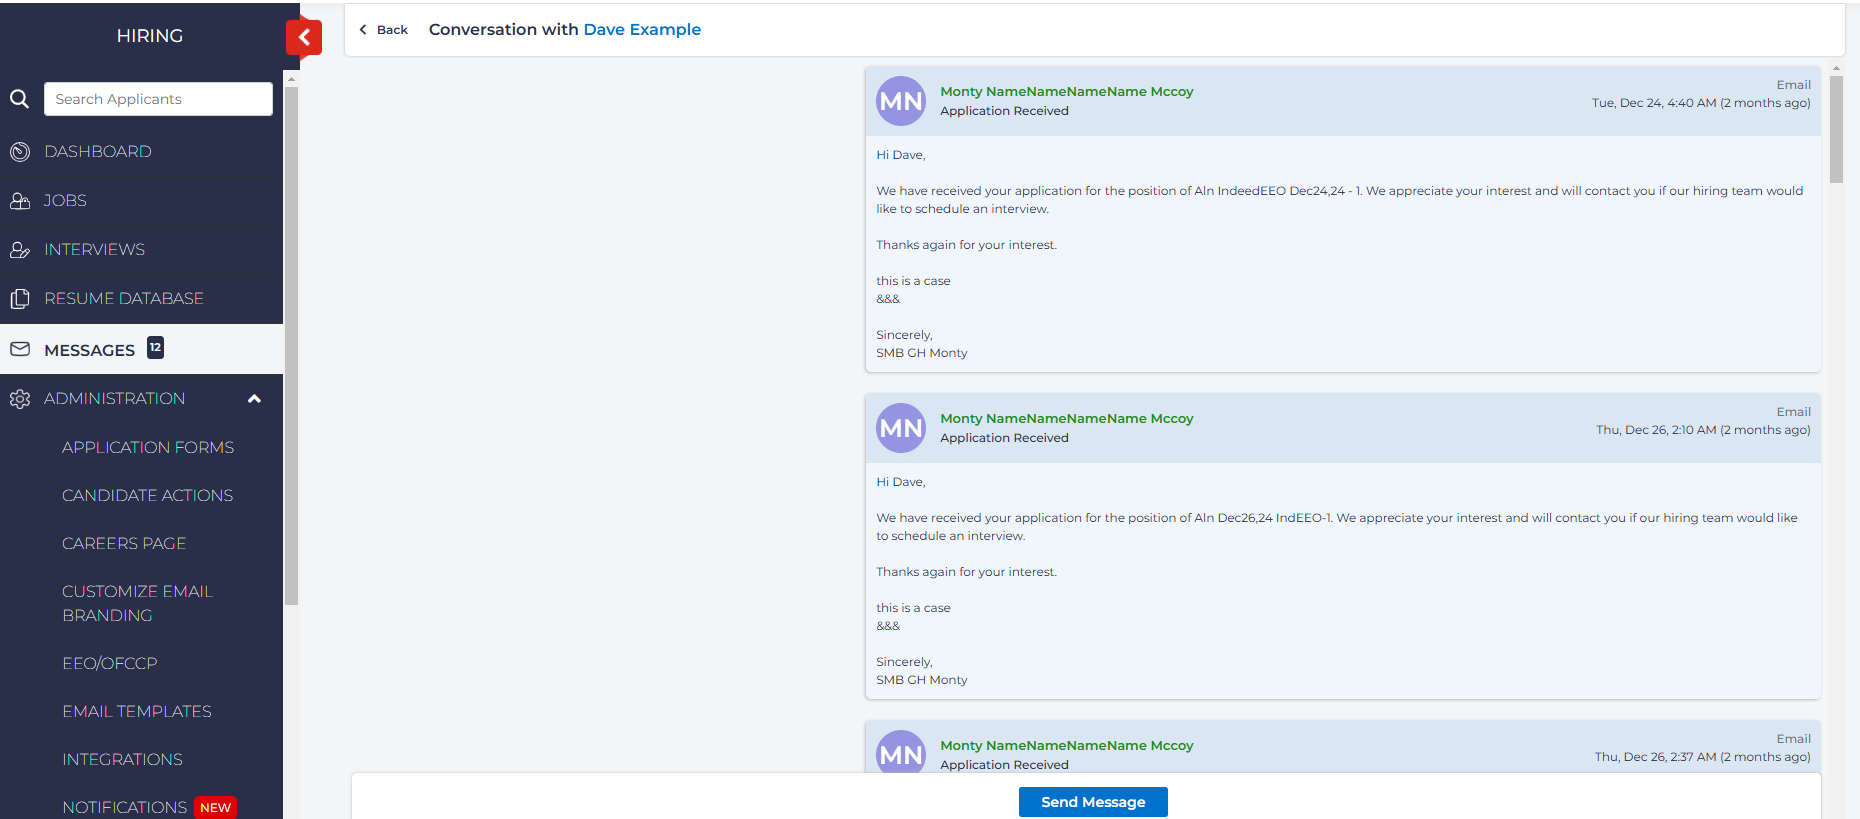
Task: Collapse sidebar with red arrow button
Action: pyautogui.click(x=304, y=38)
